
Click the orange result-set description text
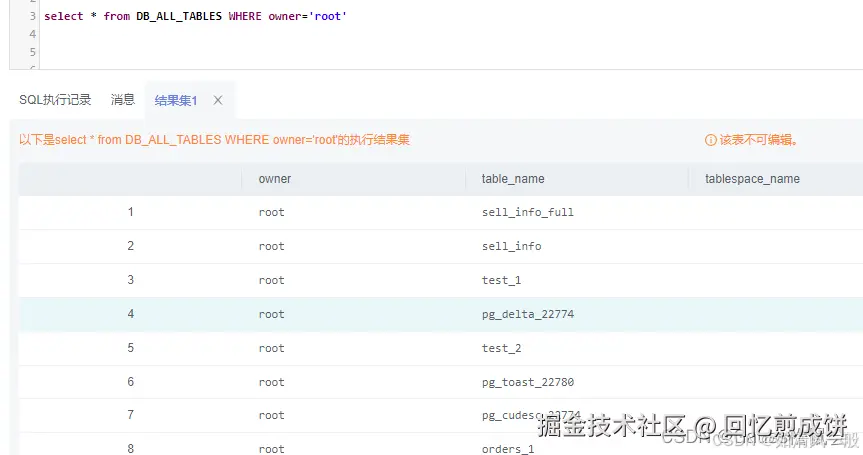click(x=214, y=140)
